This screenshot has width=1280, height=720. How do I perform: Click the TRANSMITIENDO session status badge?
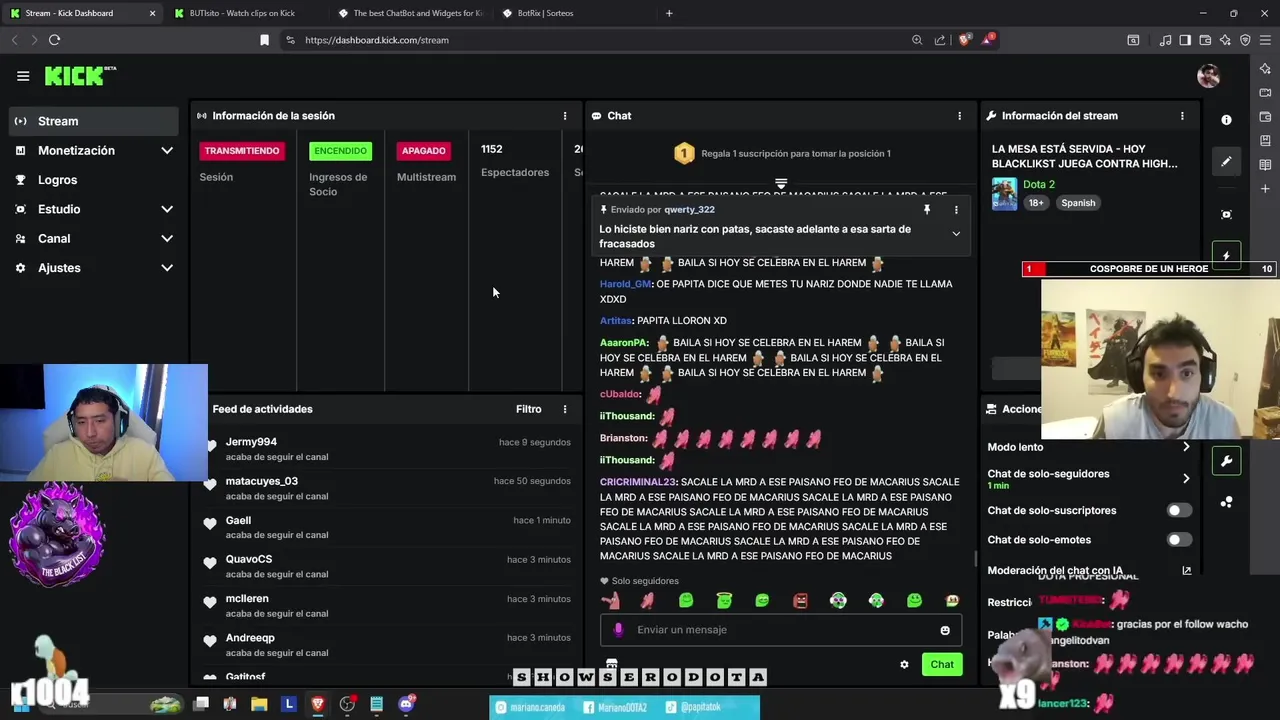242,151
